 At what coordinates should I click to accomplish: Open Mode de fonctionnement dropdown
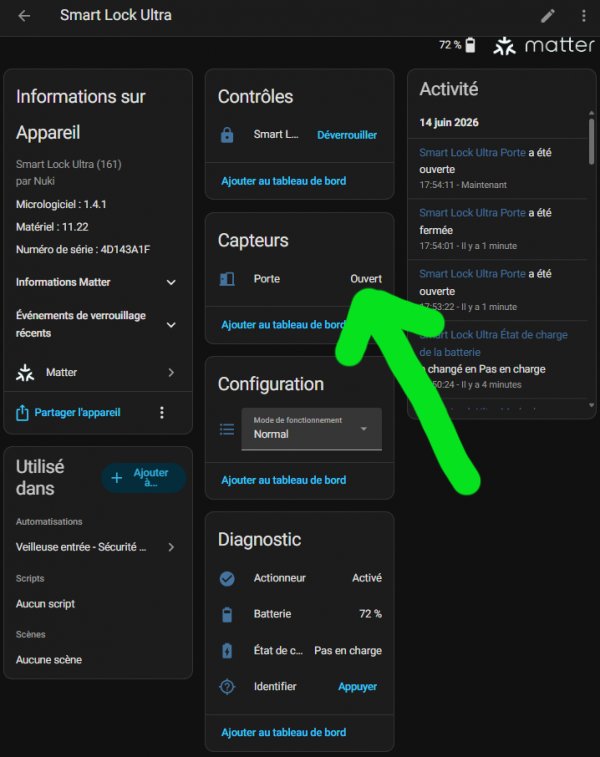[x=311, y=429]
